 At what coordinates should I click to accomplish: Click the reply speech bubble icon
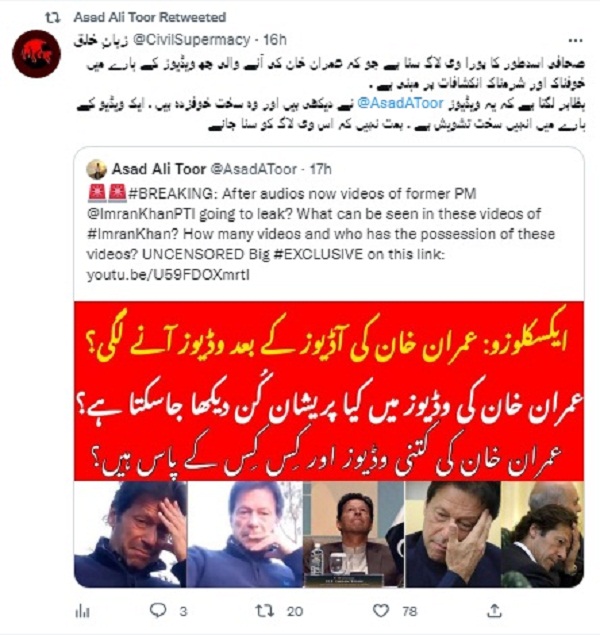158,610
